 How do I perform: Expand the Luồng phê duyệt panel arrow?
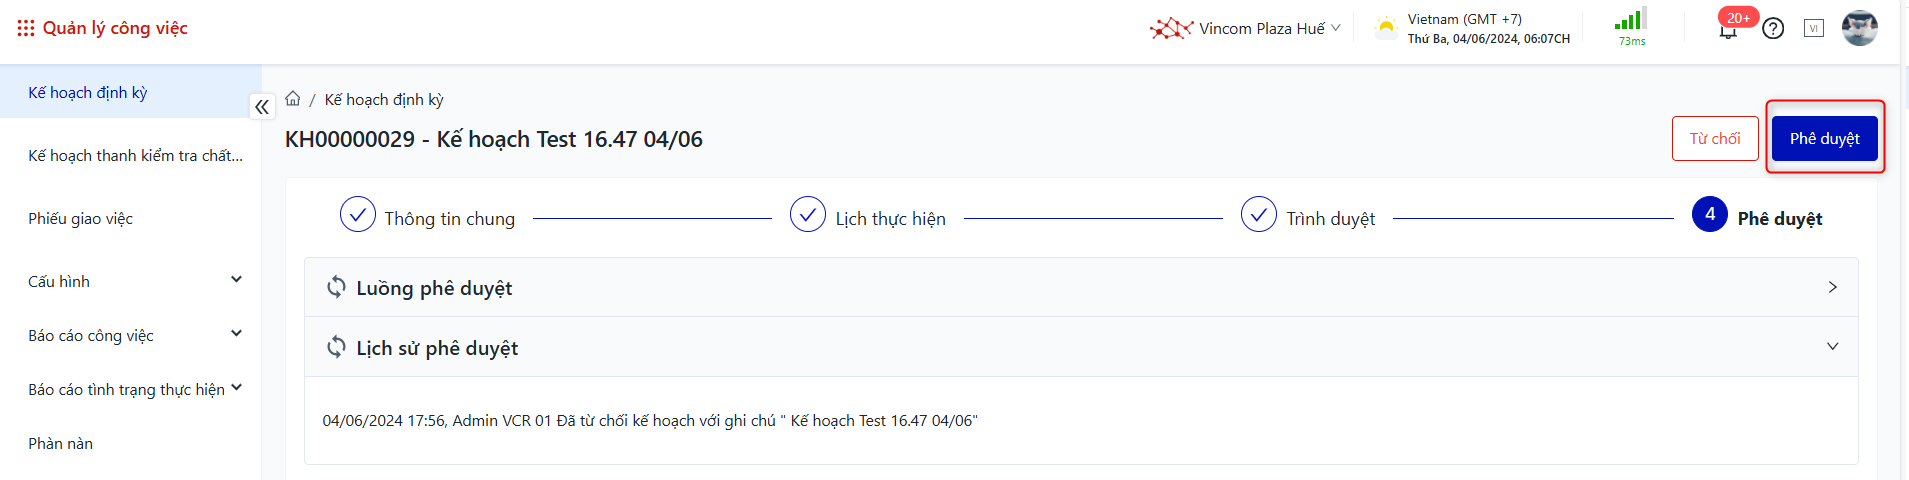pyautogui.click(x=1832, y=287)
